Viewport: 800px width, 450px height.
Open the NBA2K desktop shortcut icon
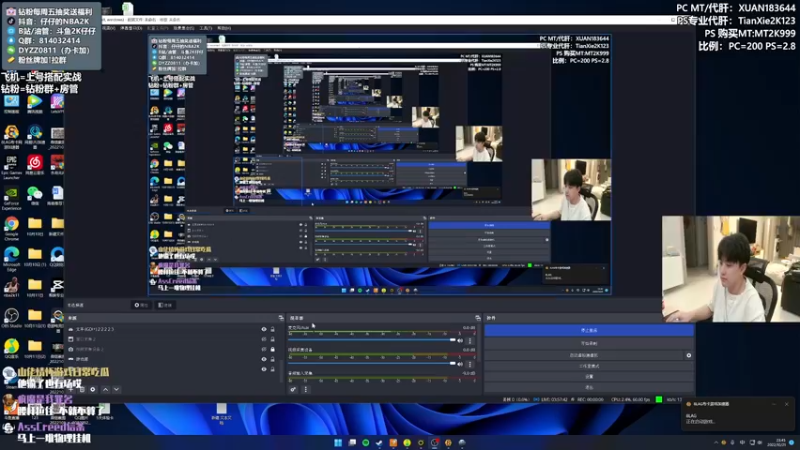pyautogui.click(x=11, y=288)
